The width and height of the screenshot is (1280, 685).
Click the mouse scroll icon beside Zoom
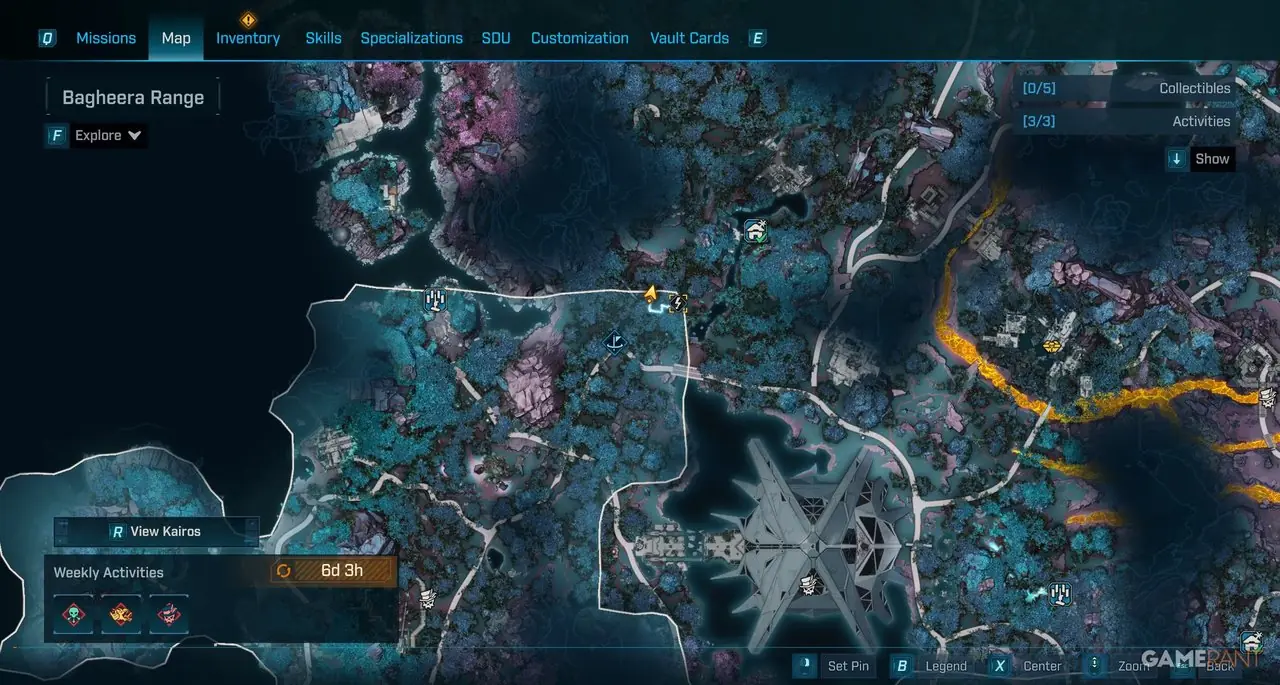point(1095,665)
